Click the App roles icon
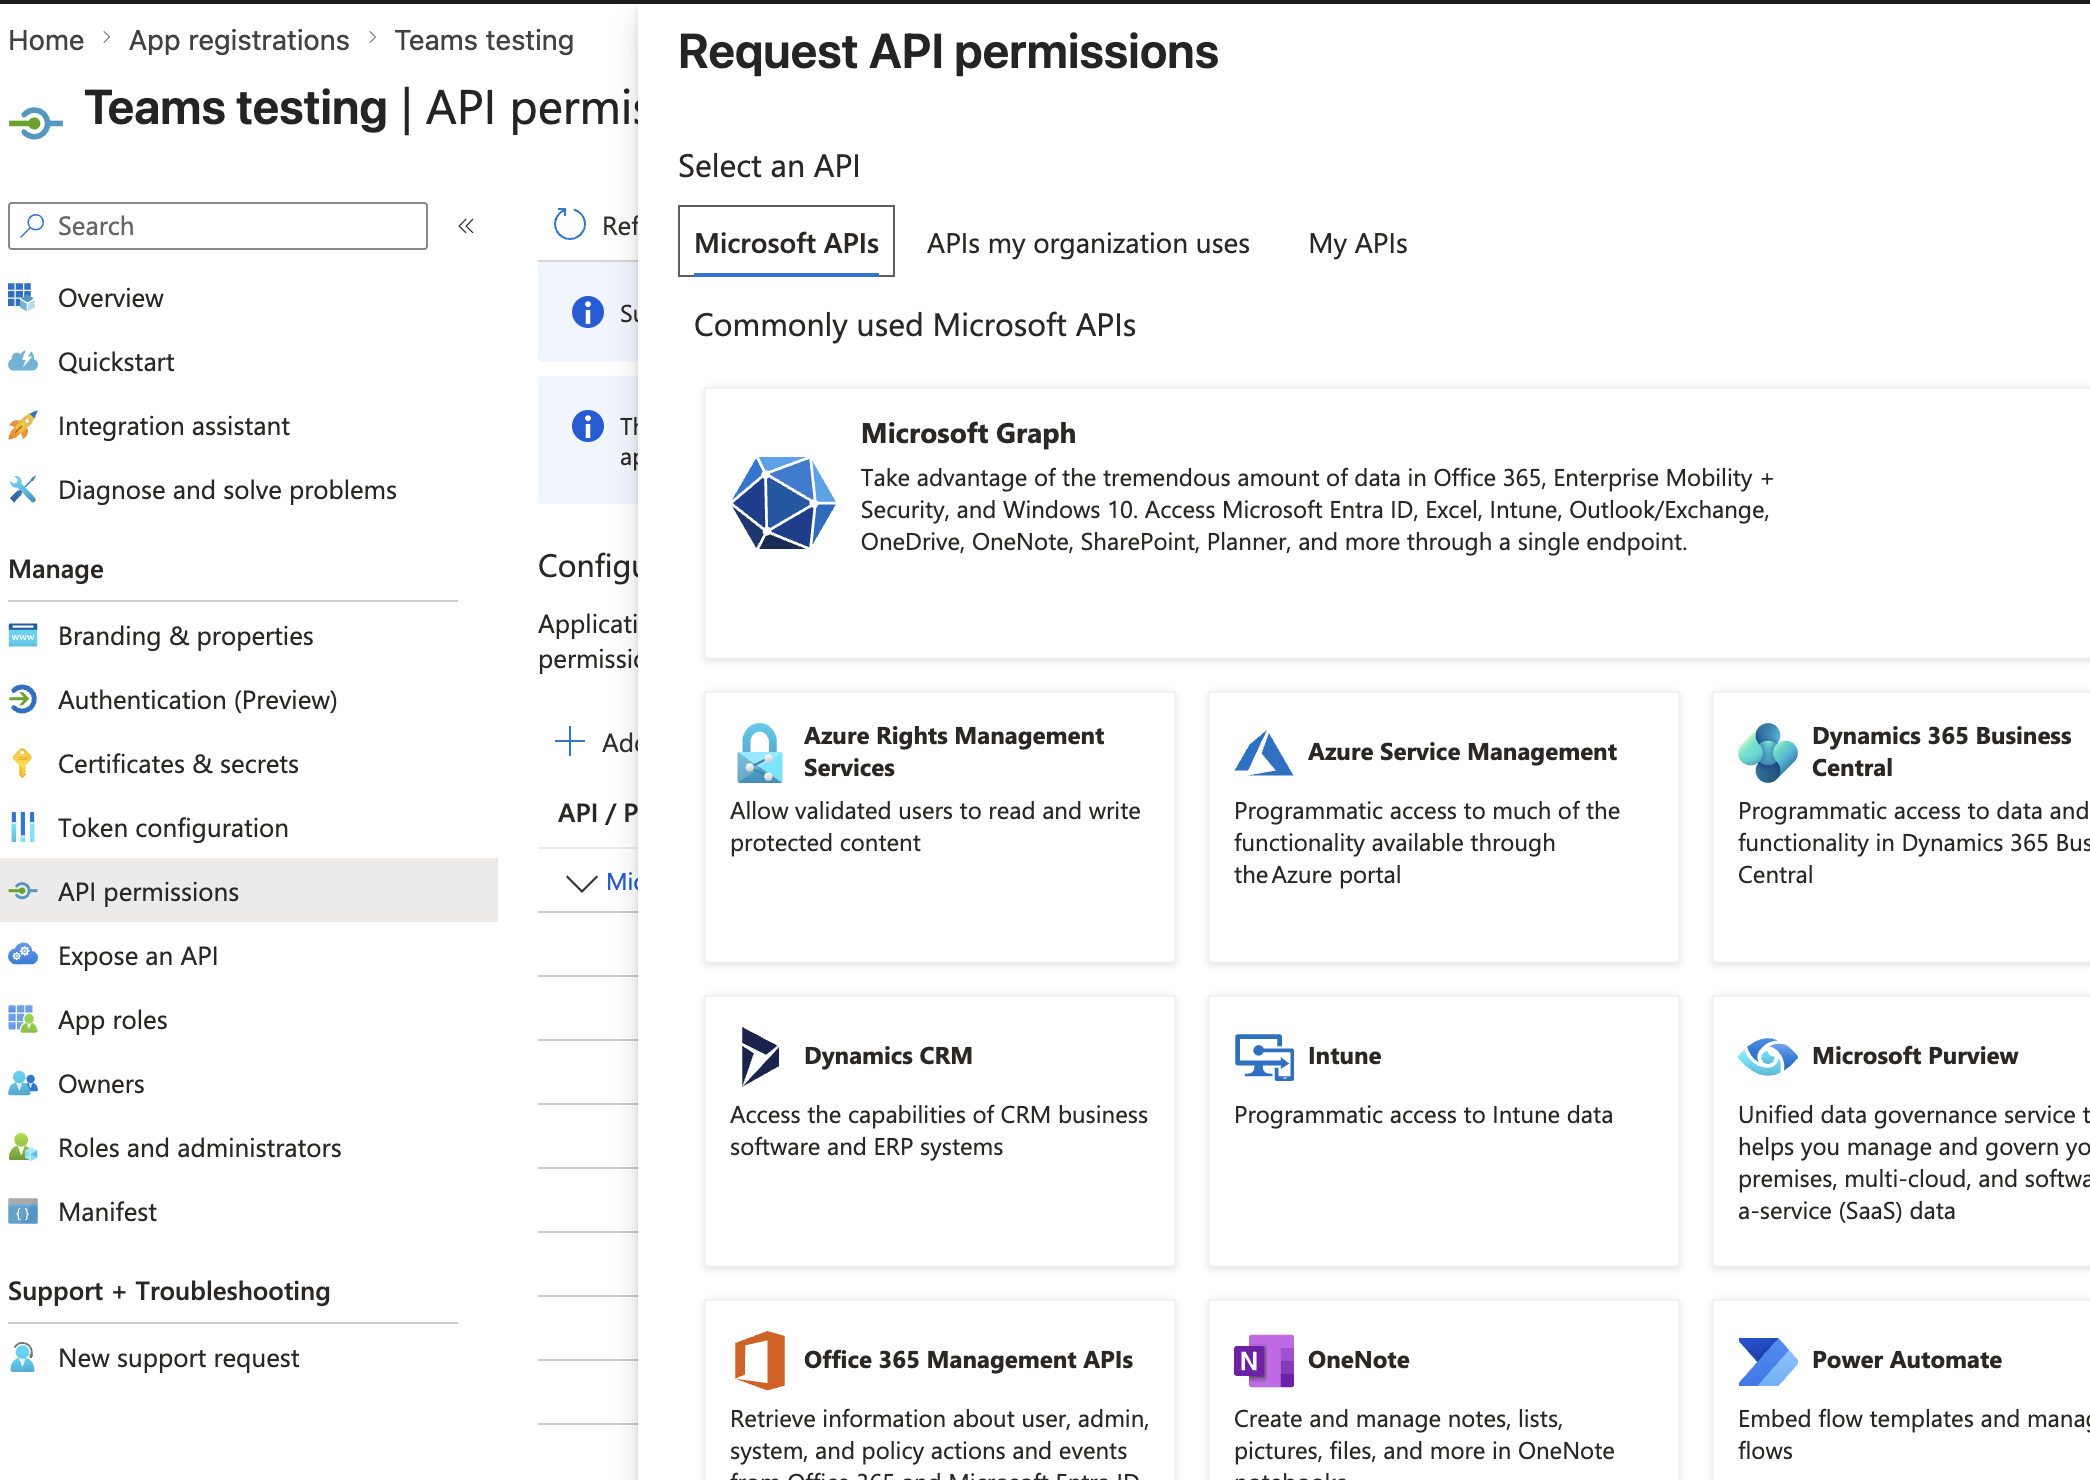 pos(22,1019)
